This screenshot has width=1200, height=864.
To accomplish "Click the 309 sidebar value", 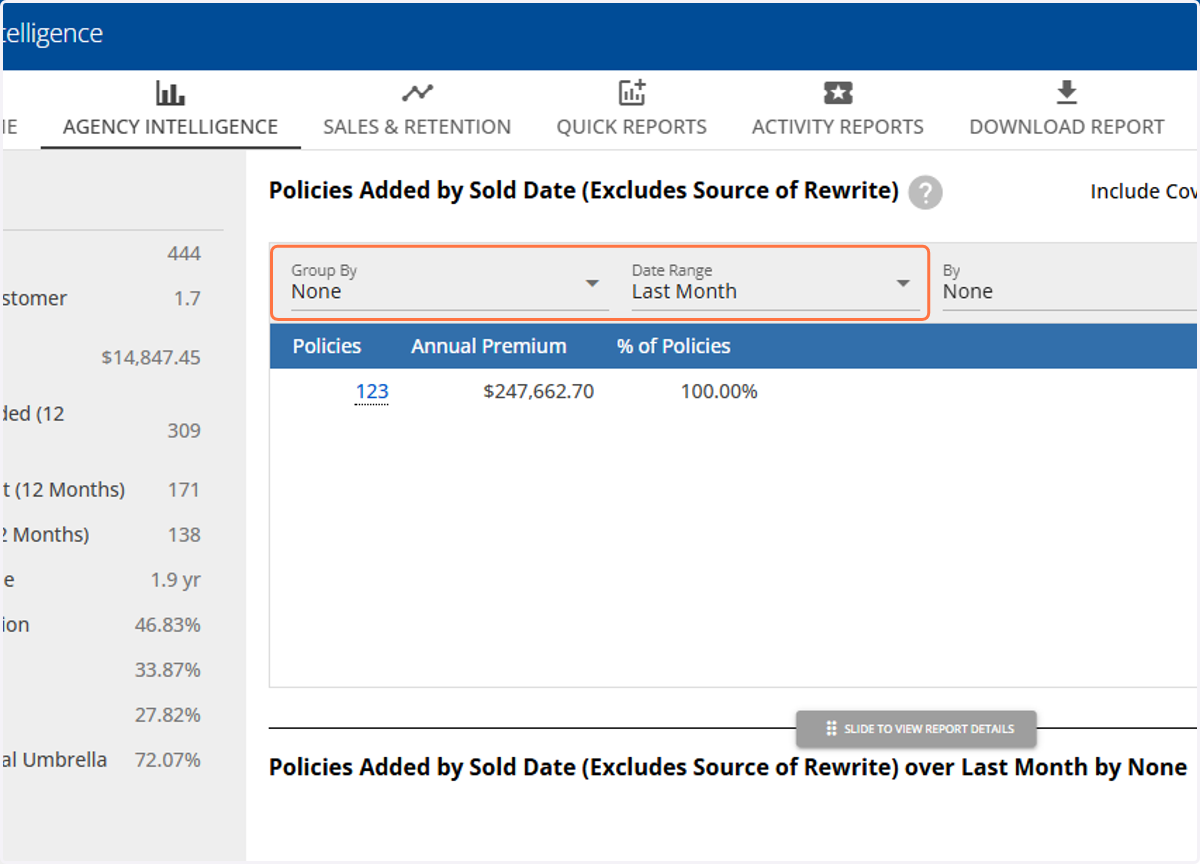I will pos(184,431).
